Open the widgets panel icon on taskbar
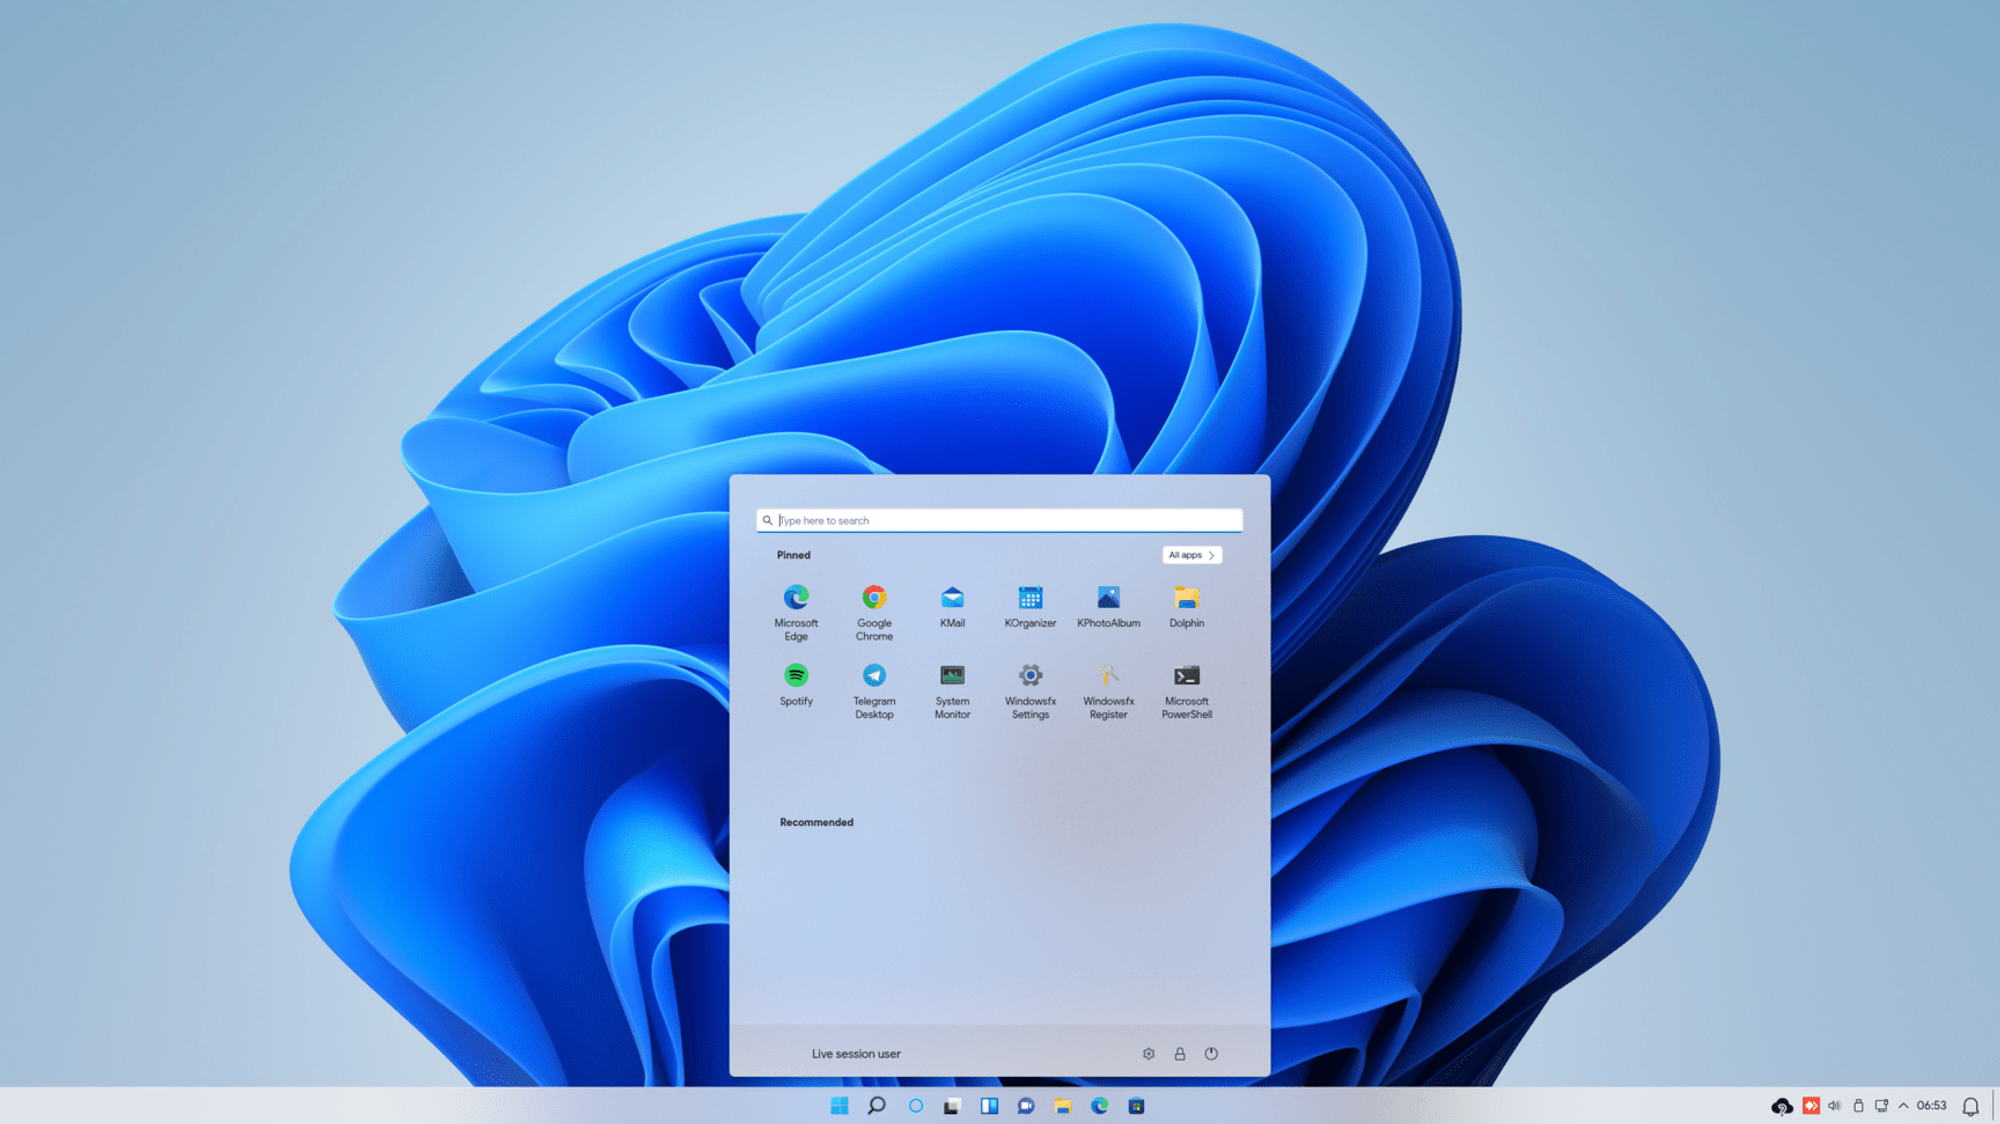Image resolution: width=2000 pixels, height=1124 pixels. point(989,1106)
